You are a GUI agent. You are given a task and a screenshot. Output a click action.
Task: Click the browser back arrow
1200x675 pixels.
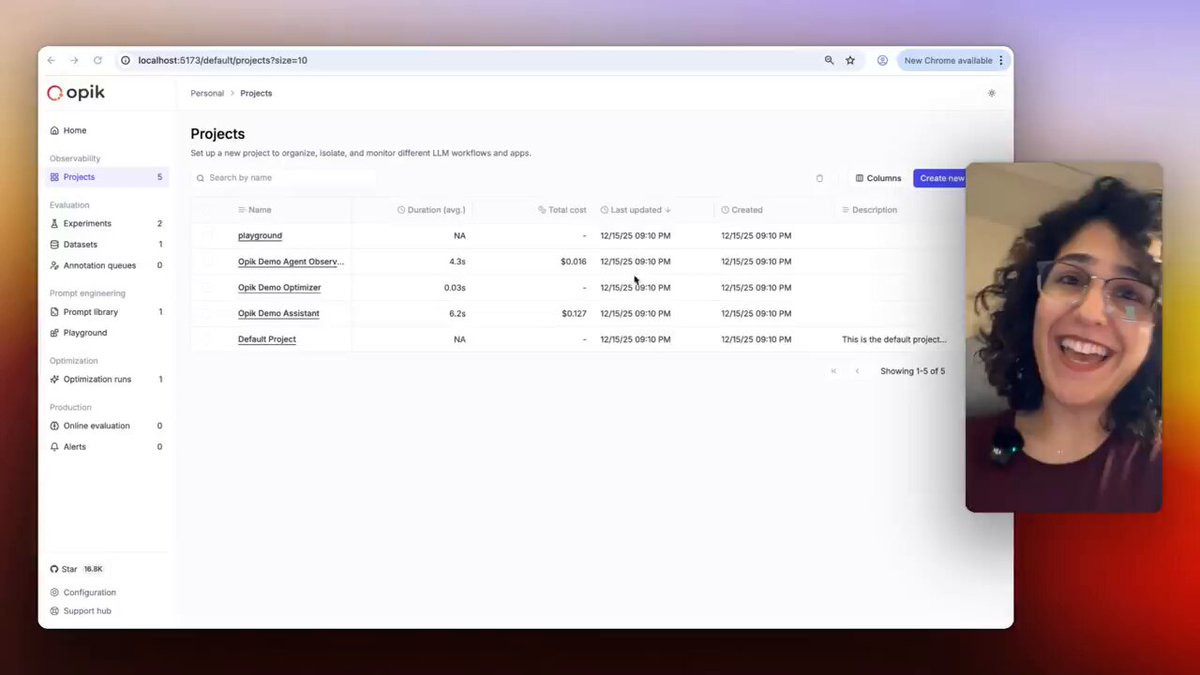51,60
